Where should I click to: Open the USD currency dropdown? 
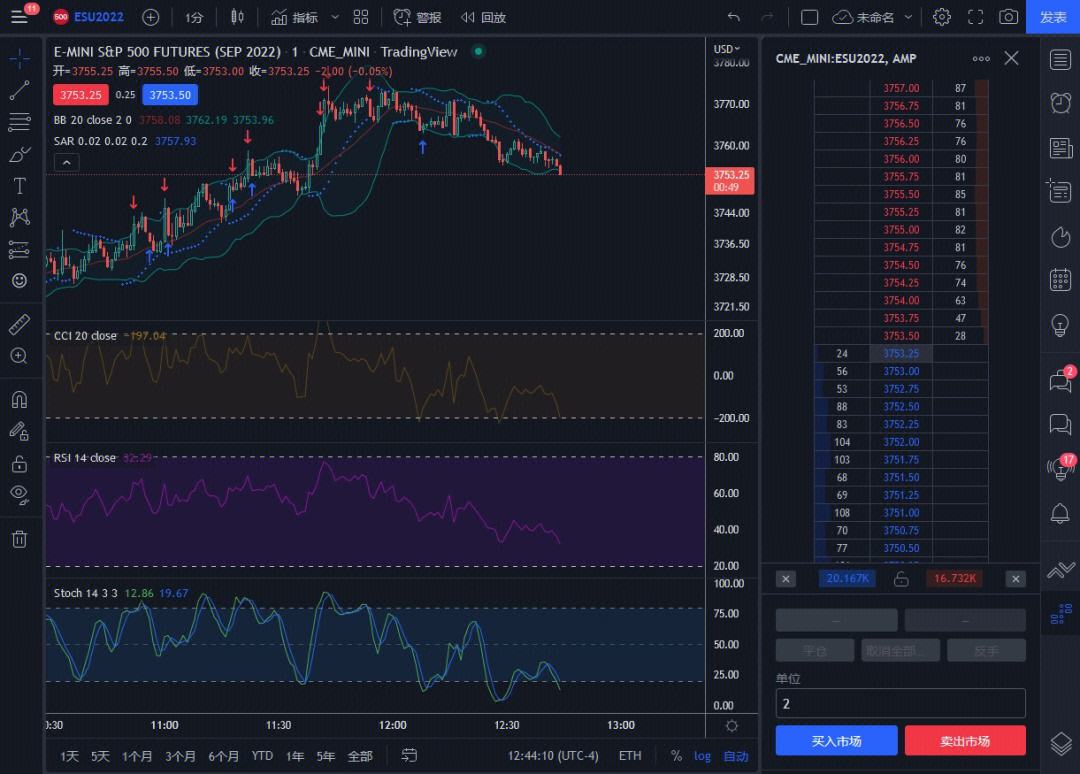tap(727, 49)
